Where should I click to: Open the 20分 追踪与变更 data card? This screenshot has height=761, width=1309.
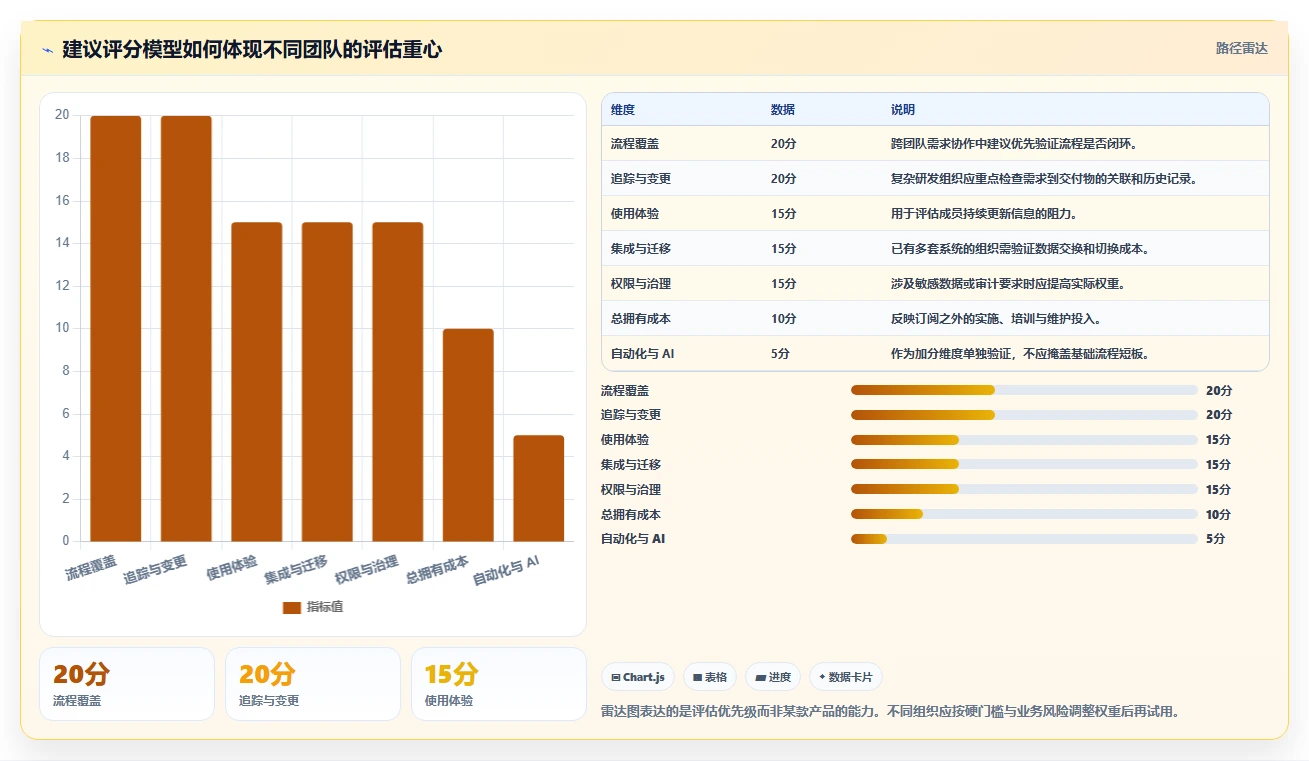point(313,684)
